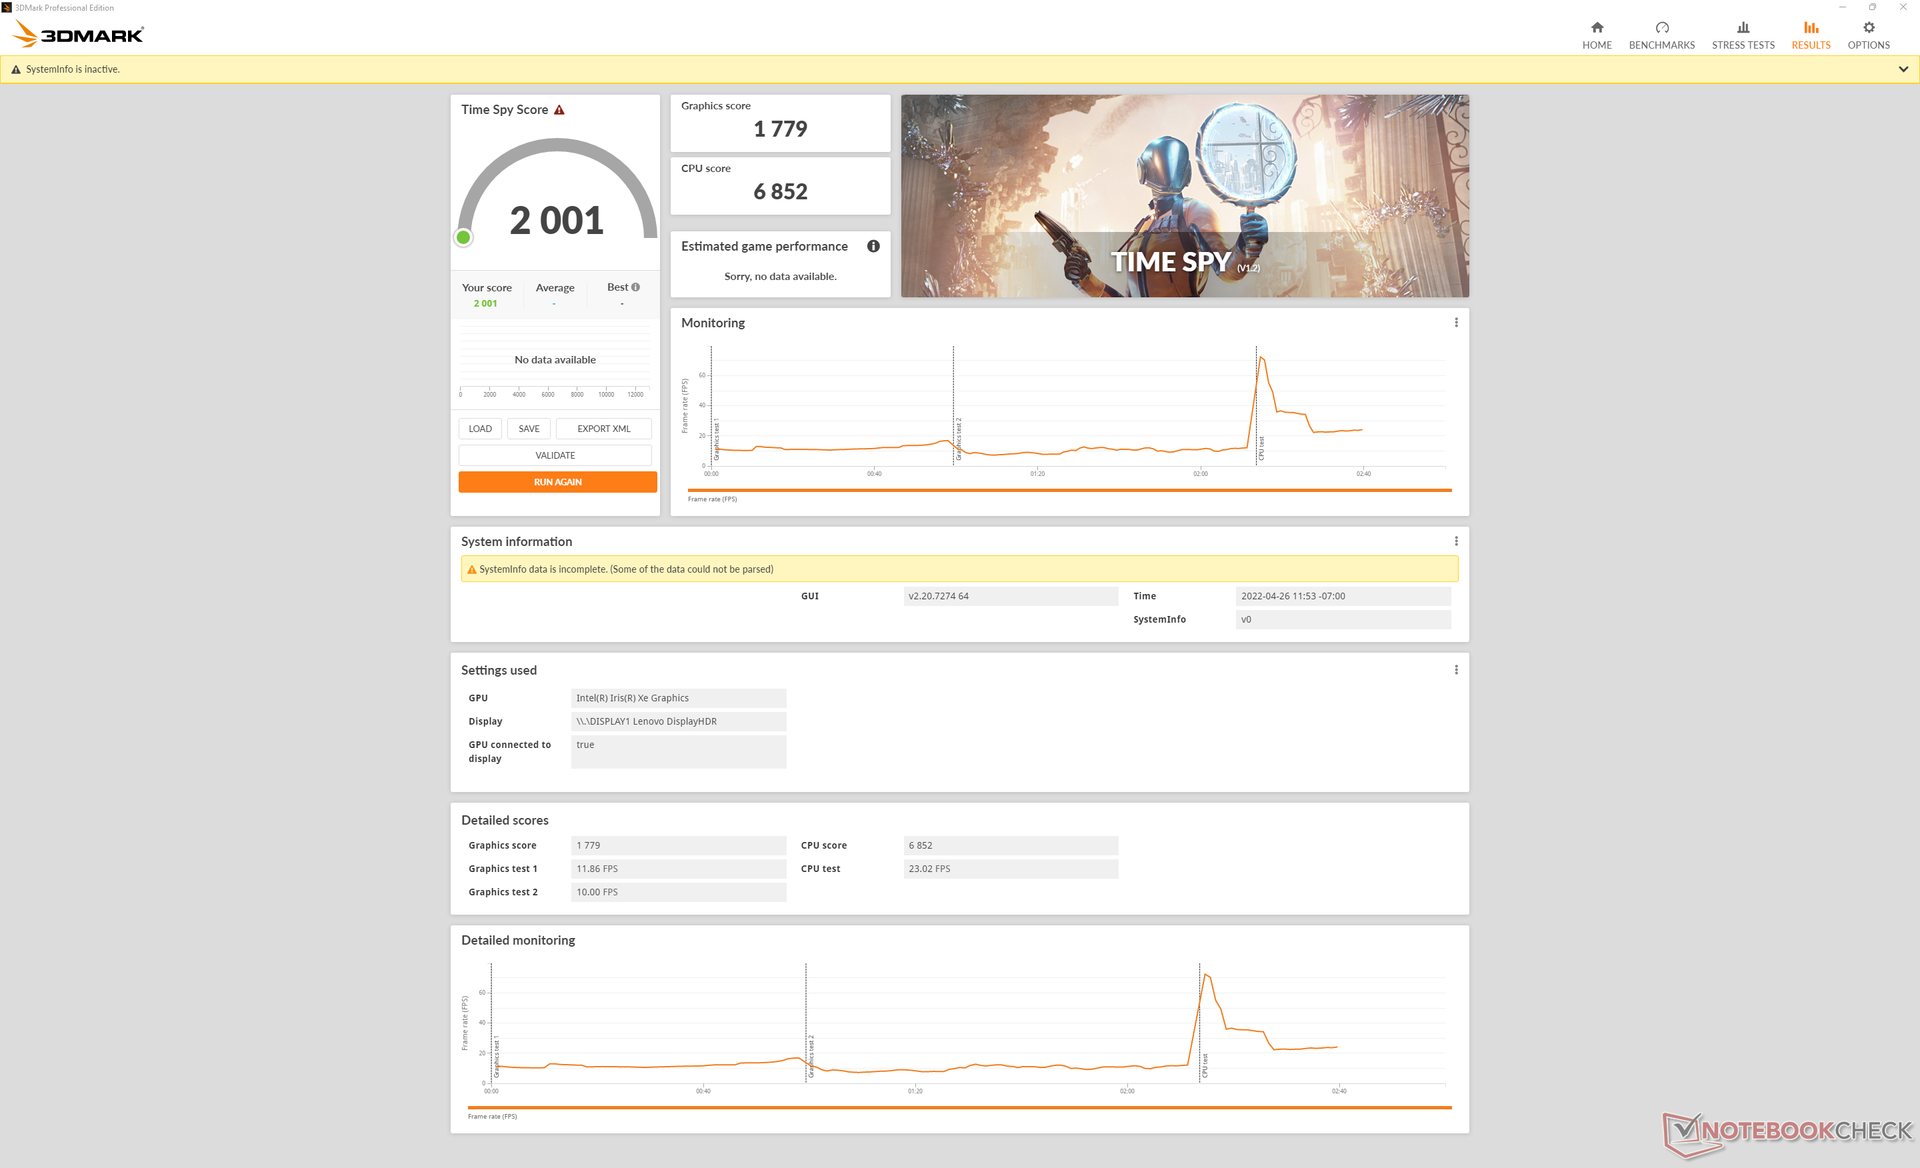The image size is (1920, 1168).
Task: Open the Stress Tests section
Action: click(1742, 34)
